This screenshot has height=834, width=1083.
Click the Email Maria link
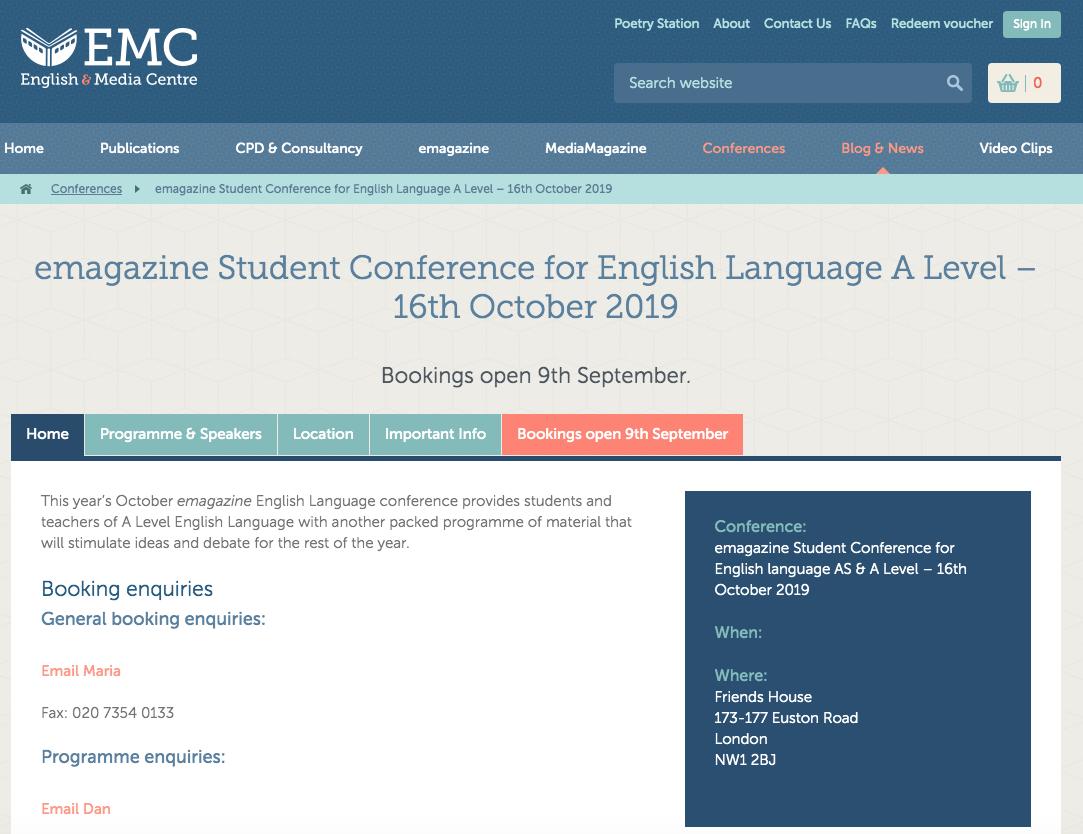click(x=81, y=671)
